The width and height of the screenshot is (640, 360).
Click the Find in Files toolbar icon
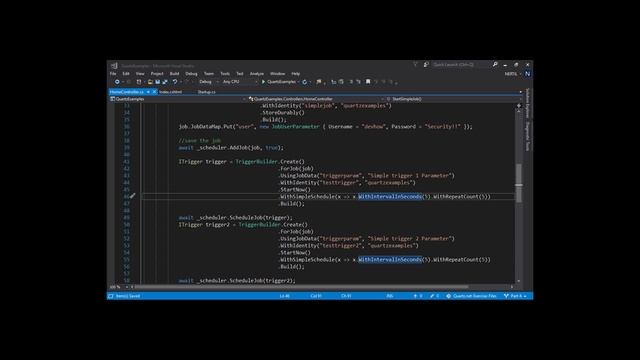(319, 82)
